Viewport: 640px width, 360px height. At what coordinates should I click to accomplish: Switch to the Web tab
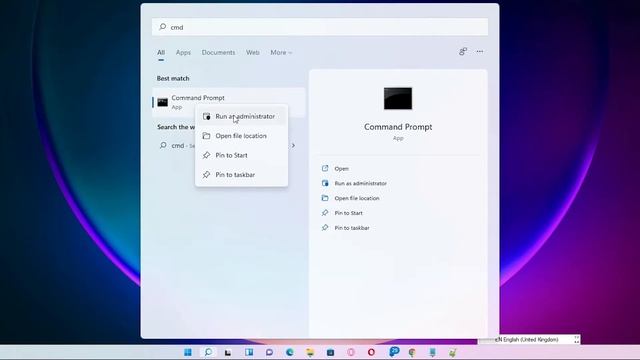coord(253,53)
